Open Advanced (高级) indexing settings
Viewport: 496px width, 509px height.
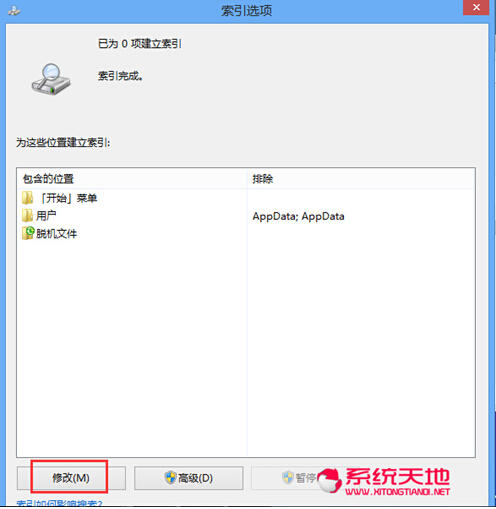[189, 478]
